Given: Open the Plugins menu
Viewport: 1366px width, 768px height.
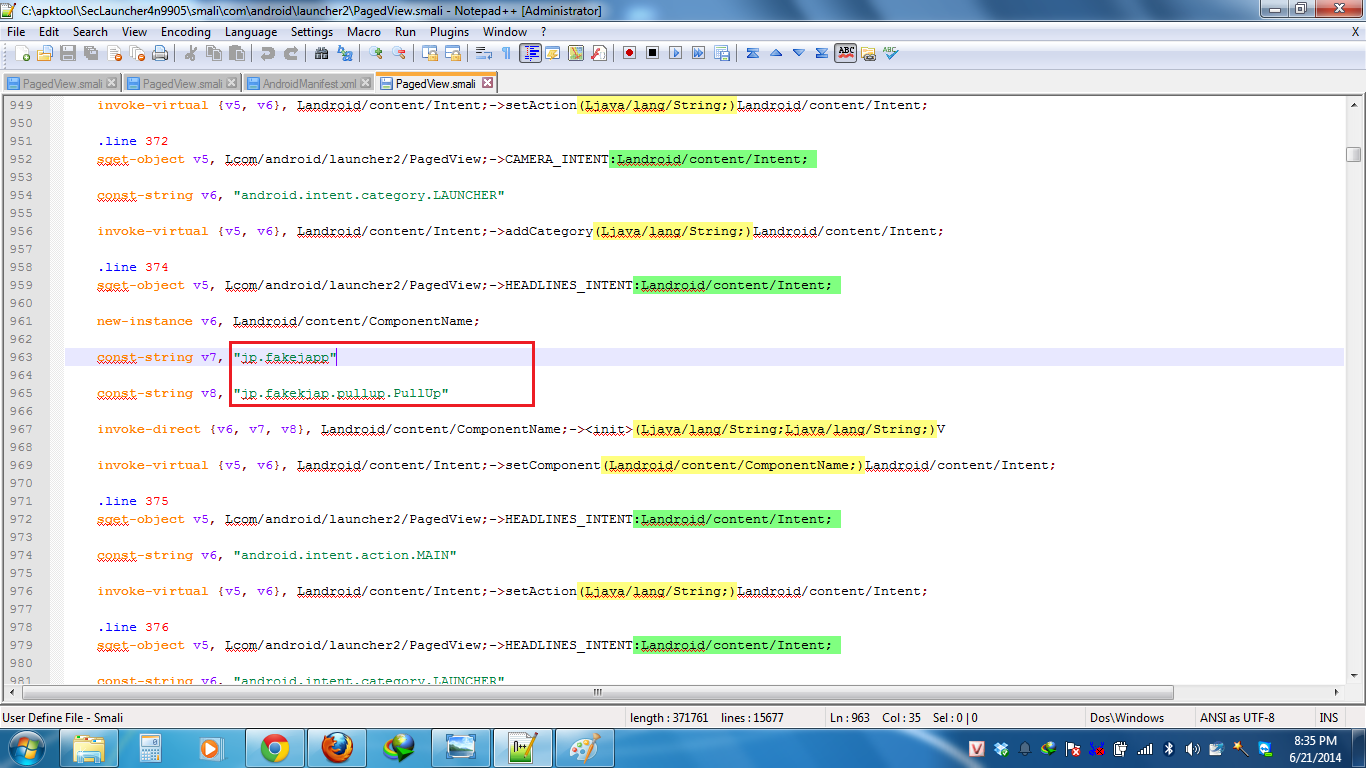Looking at the screenshot, I should click(x=449, y=31).
